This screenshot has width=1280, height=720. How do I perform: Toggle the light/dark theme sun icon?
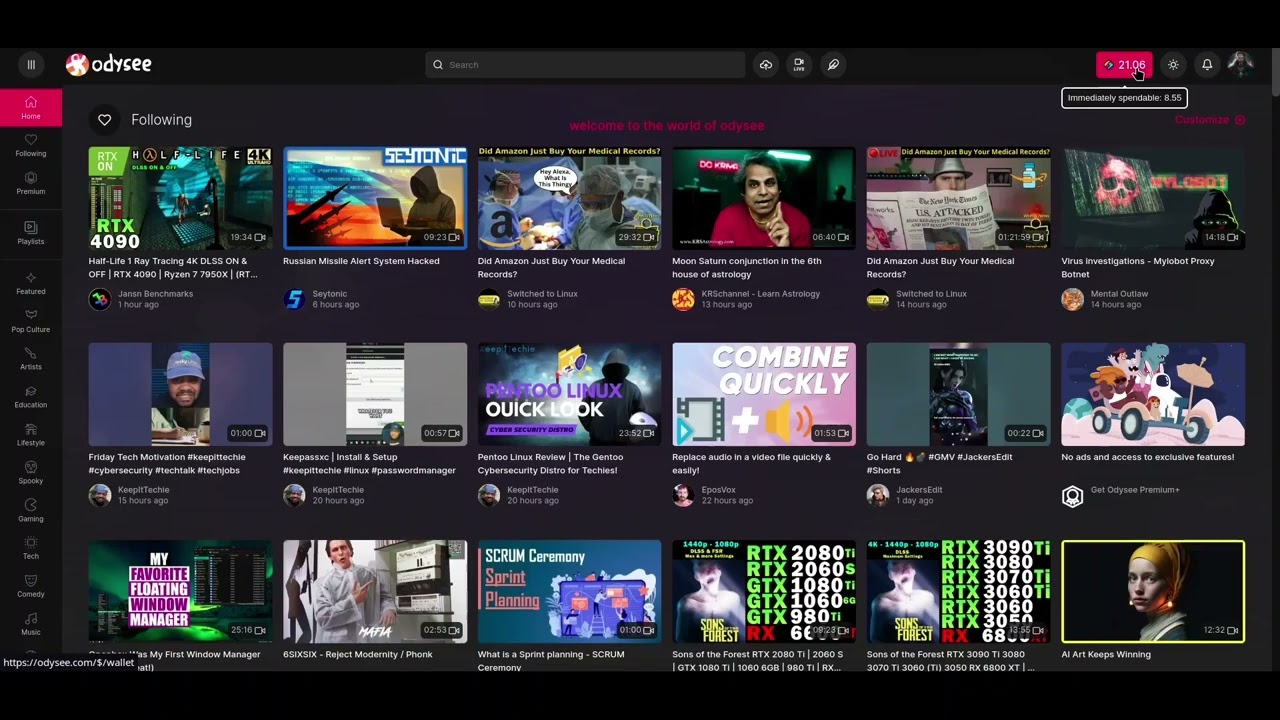pos(1173,65)
